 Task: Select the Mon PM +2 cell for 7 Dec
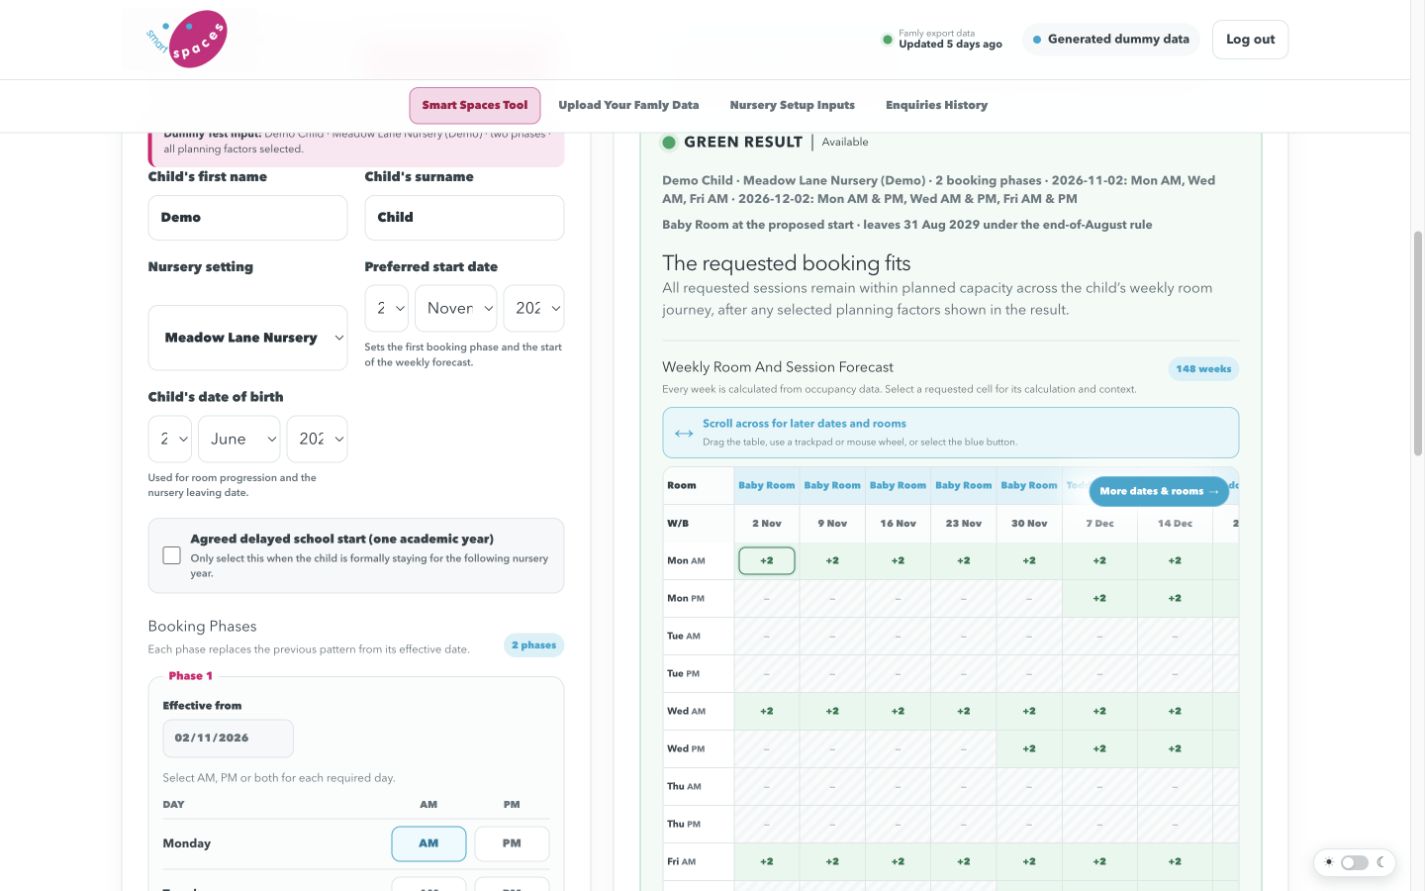[1100, 598]
